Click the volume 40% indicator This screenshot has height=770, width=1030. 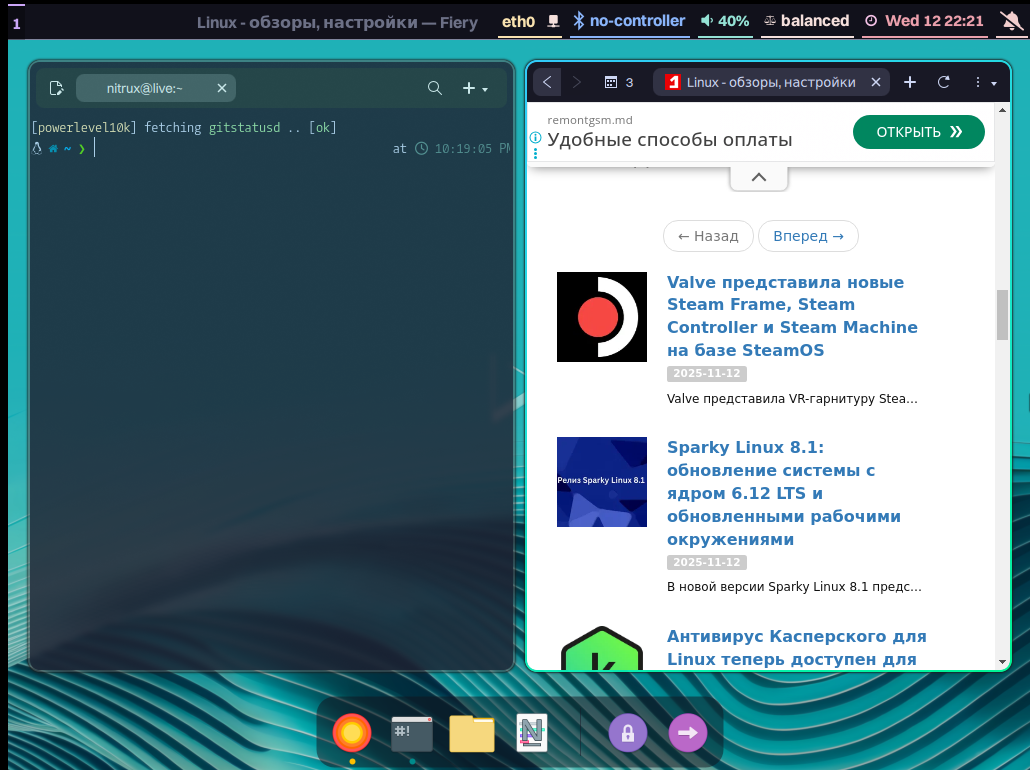coord(725,21)
